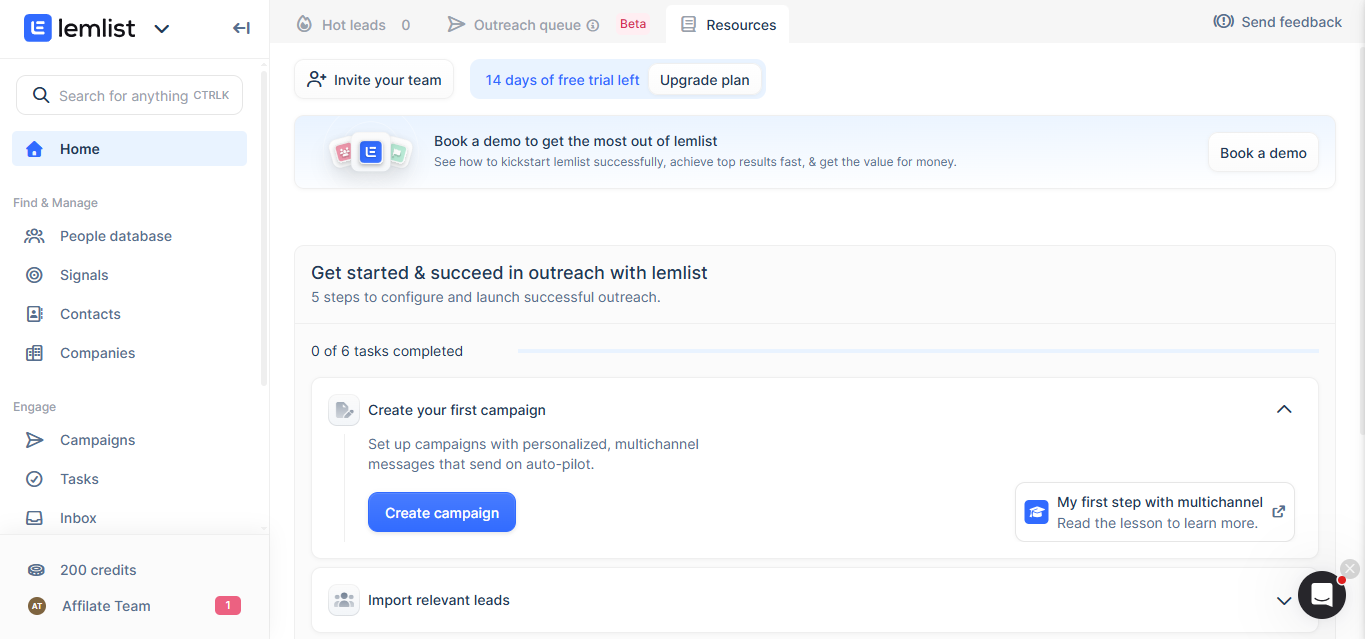1365x639 pixels.
Task: Click the Signals target icon
Action: click(x=34, y=275)
